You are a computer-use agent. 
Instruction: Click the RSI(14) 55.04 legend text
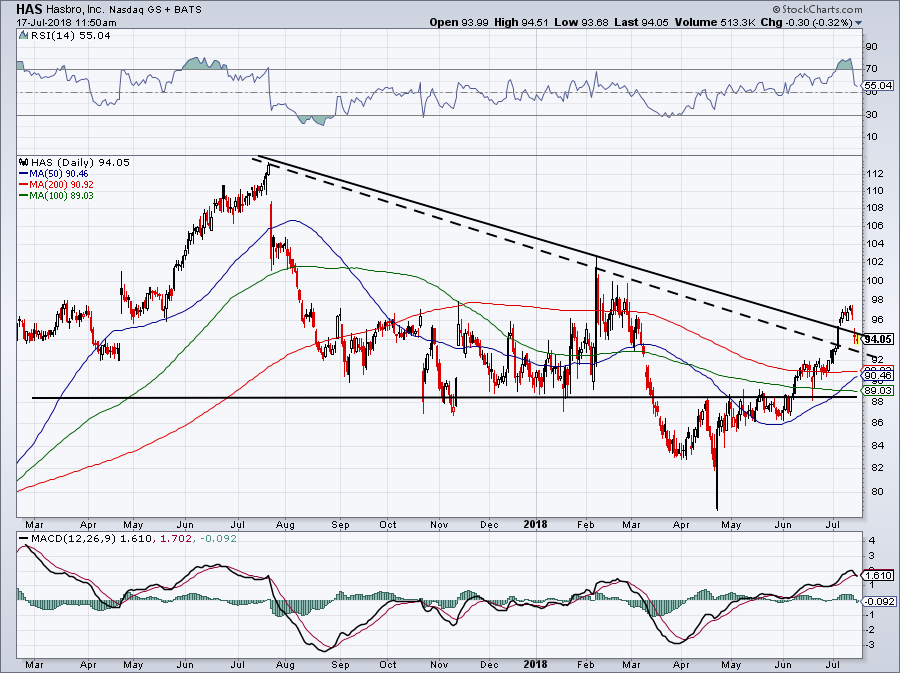pyautogui.click(x=71, y=36)
